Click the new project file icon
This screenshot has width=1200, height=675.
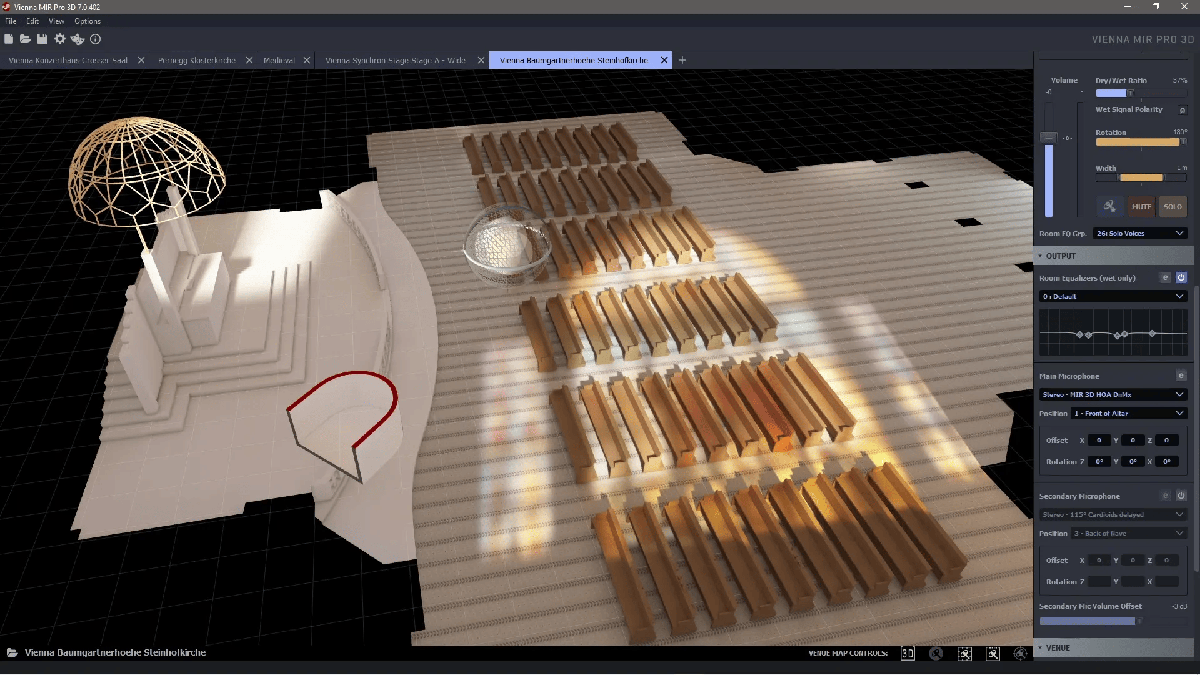[x=9, y=39]
